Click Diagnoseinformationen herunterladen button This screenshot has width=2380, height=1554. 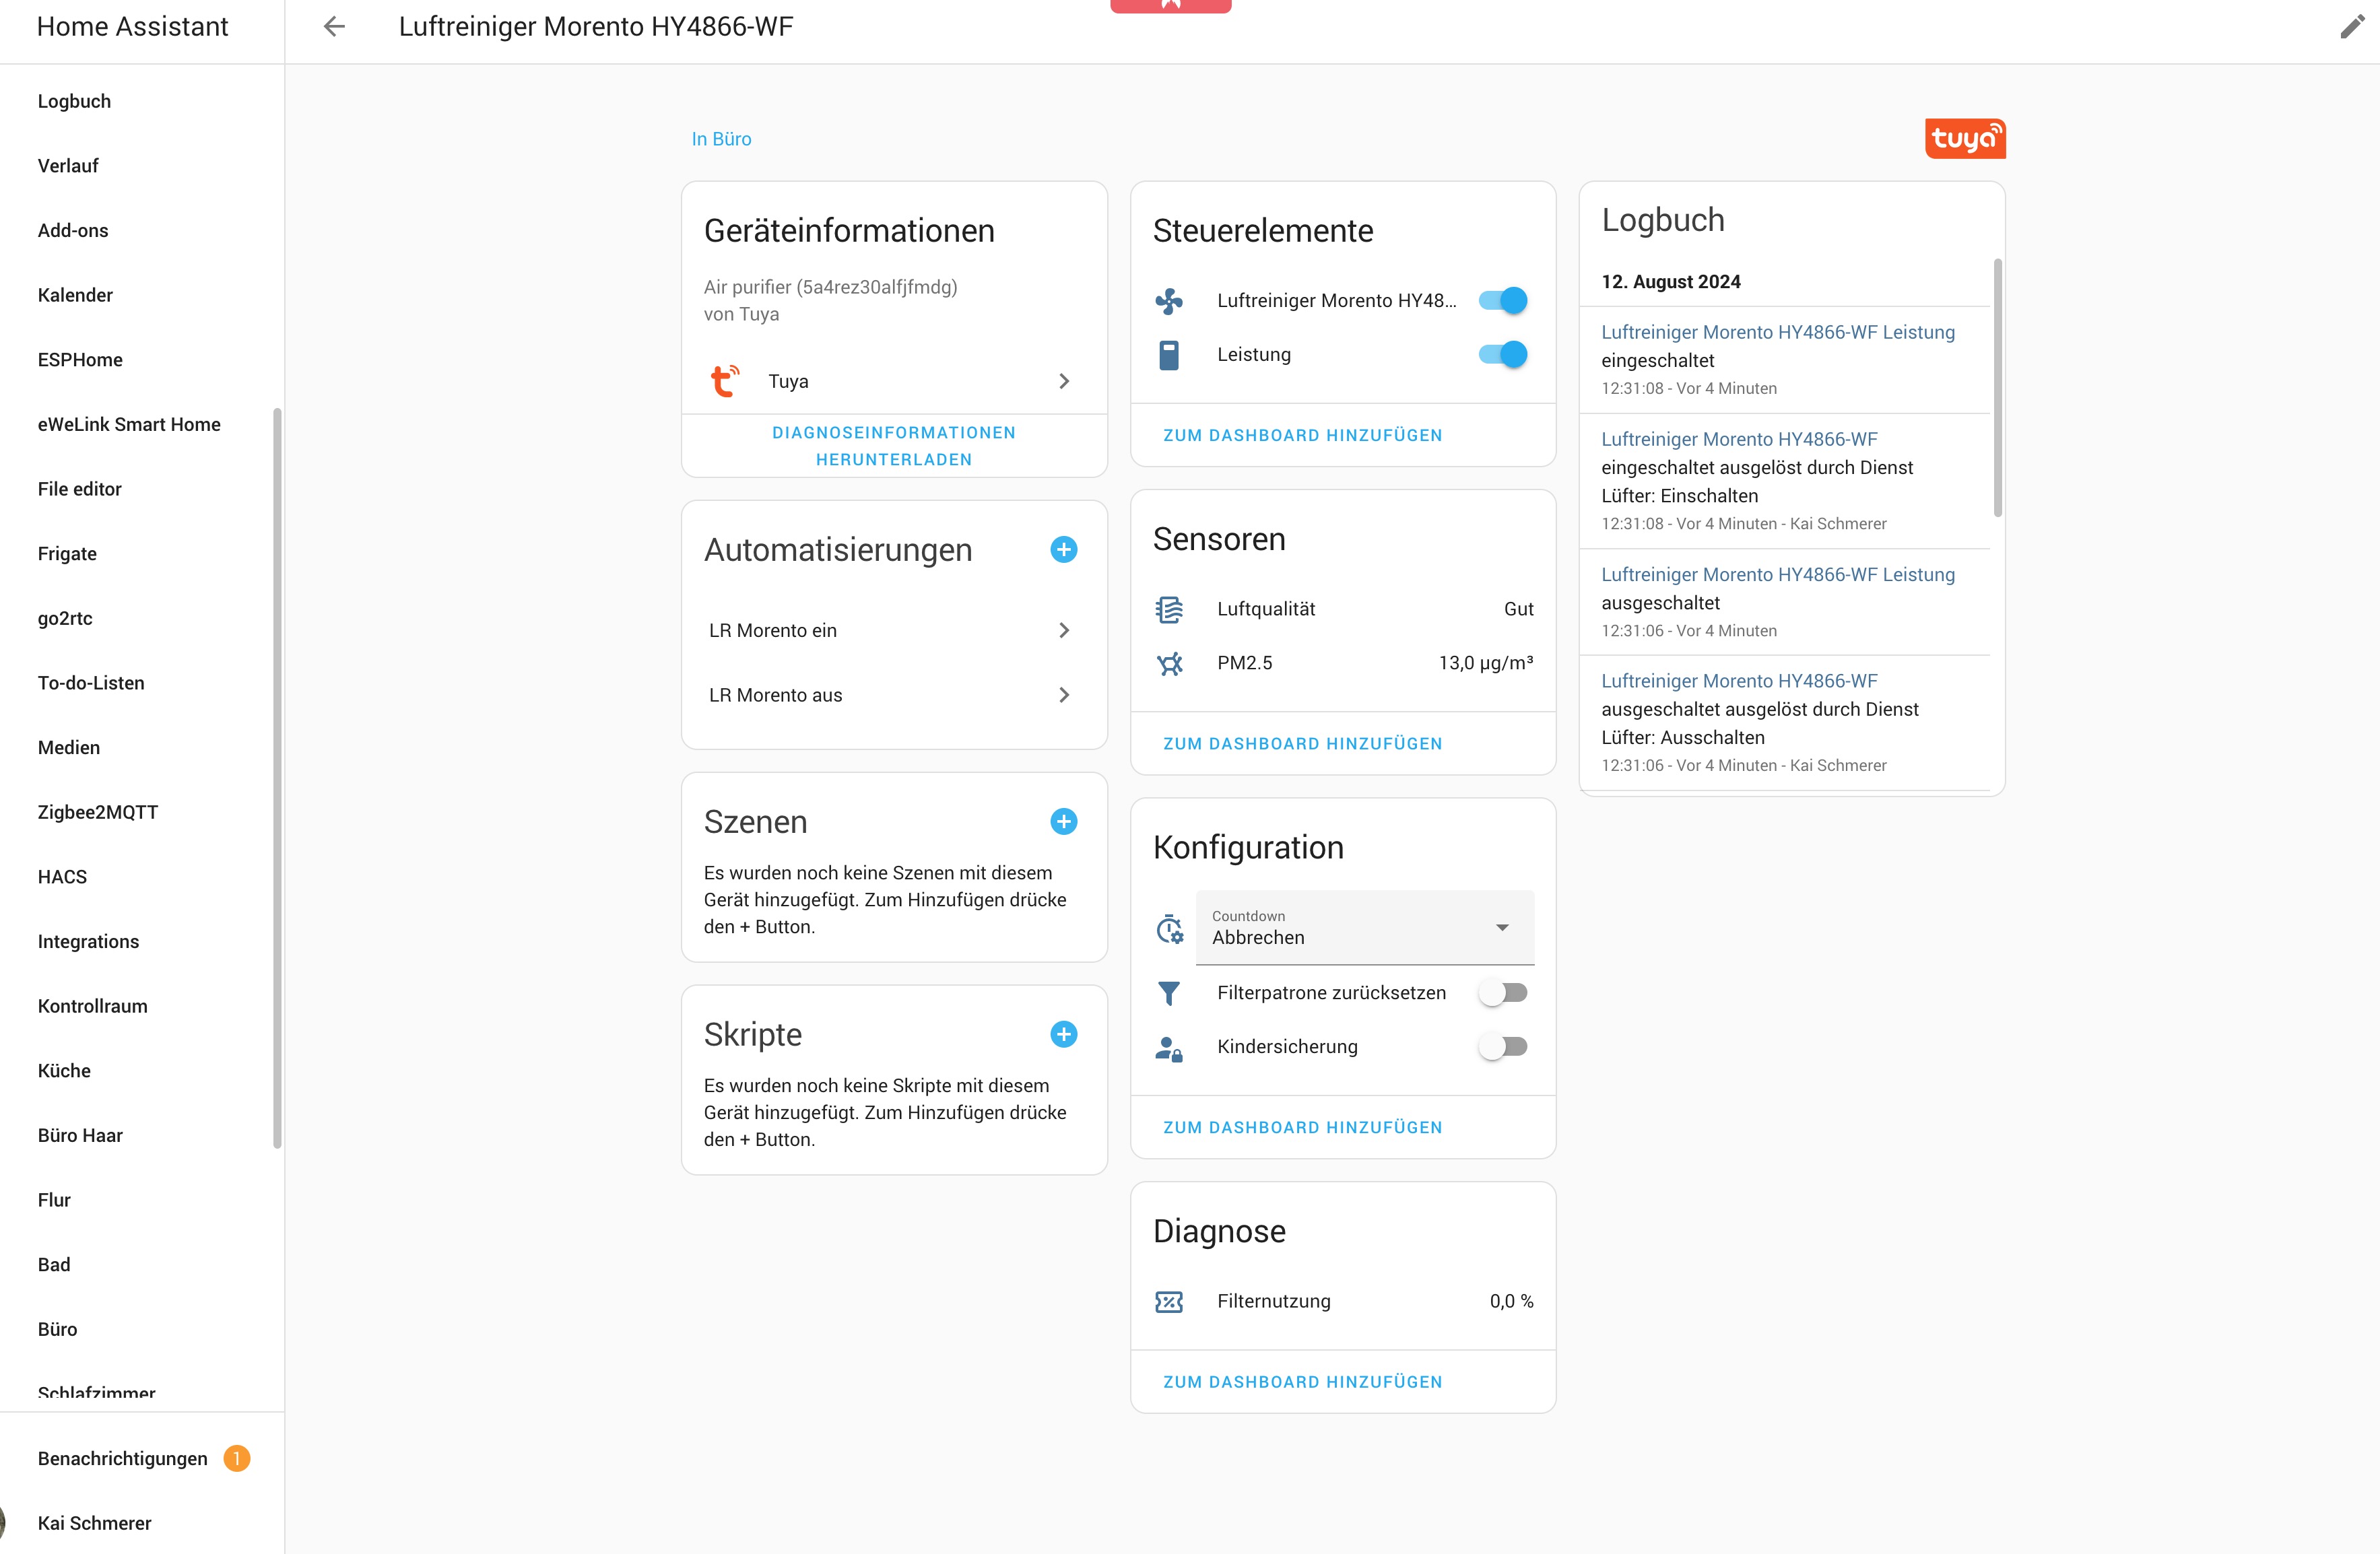point(893,446)
